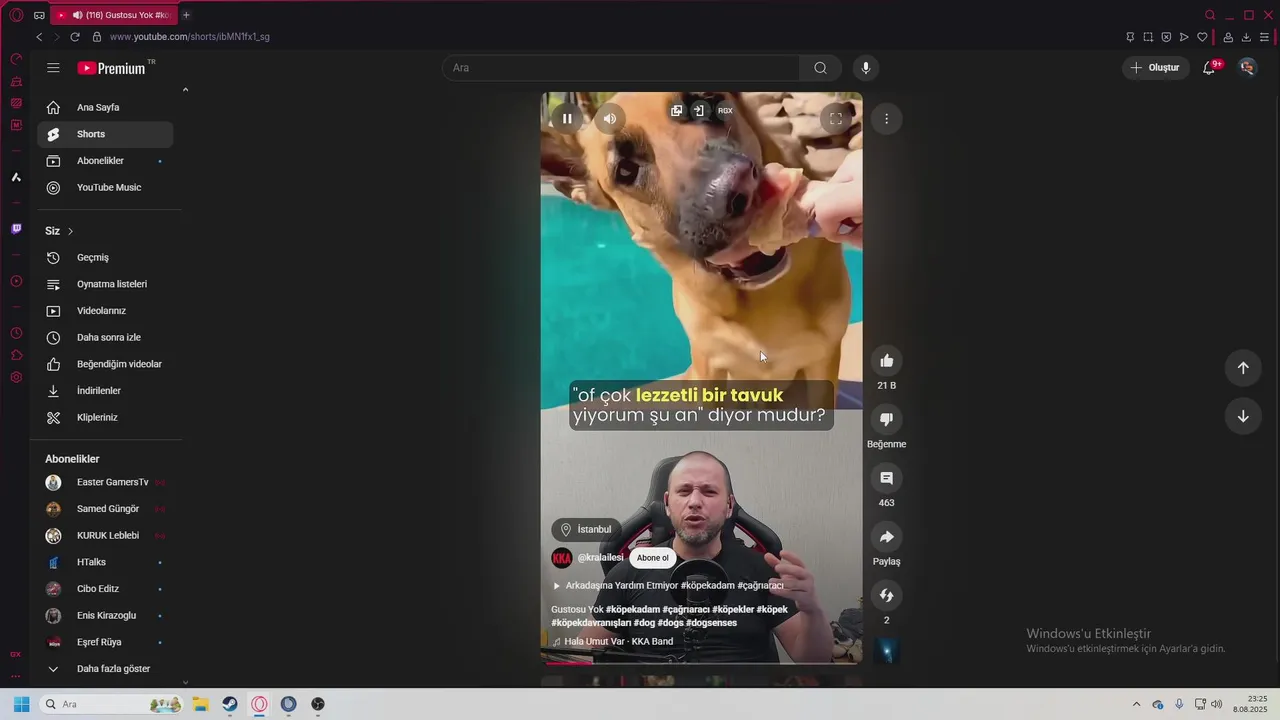
Task: Open Cibo Editz subscription channel
Action: pyautogui.click(x=105, y=589)
